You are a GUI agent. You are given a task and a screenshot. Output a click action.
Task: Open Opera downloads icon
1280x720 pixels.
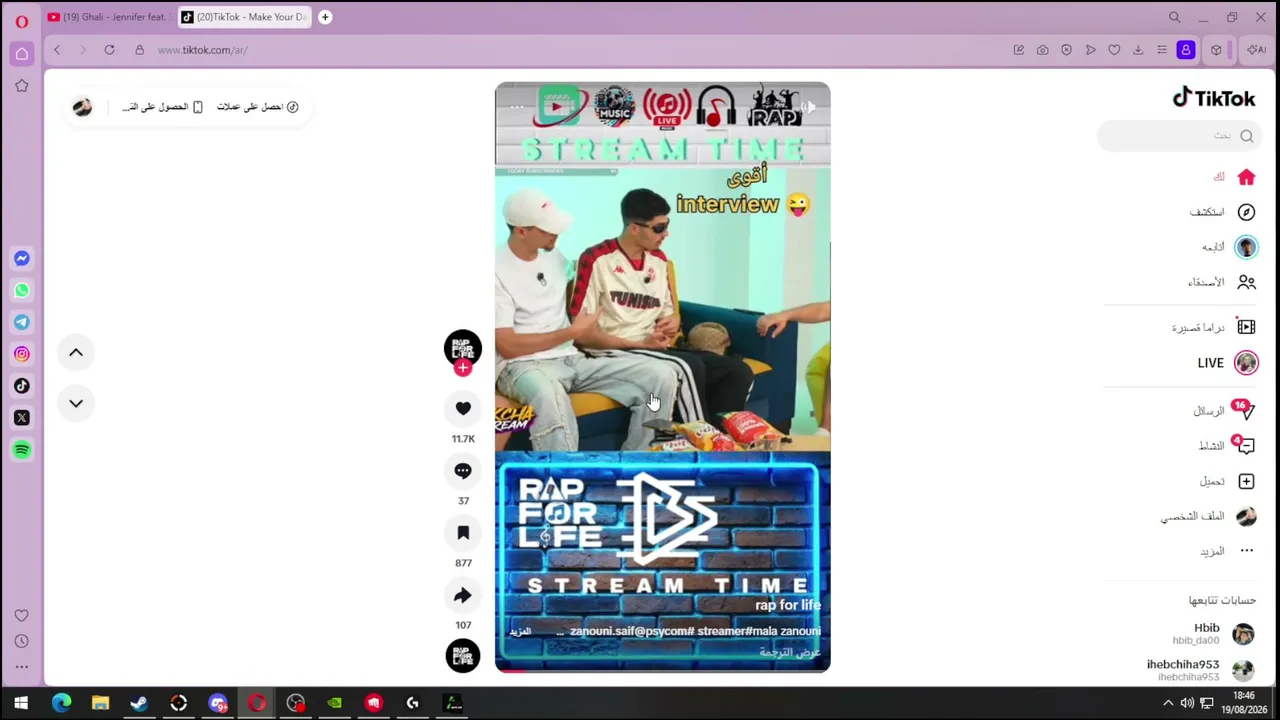[x=1138, y=50]
